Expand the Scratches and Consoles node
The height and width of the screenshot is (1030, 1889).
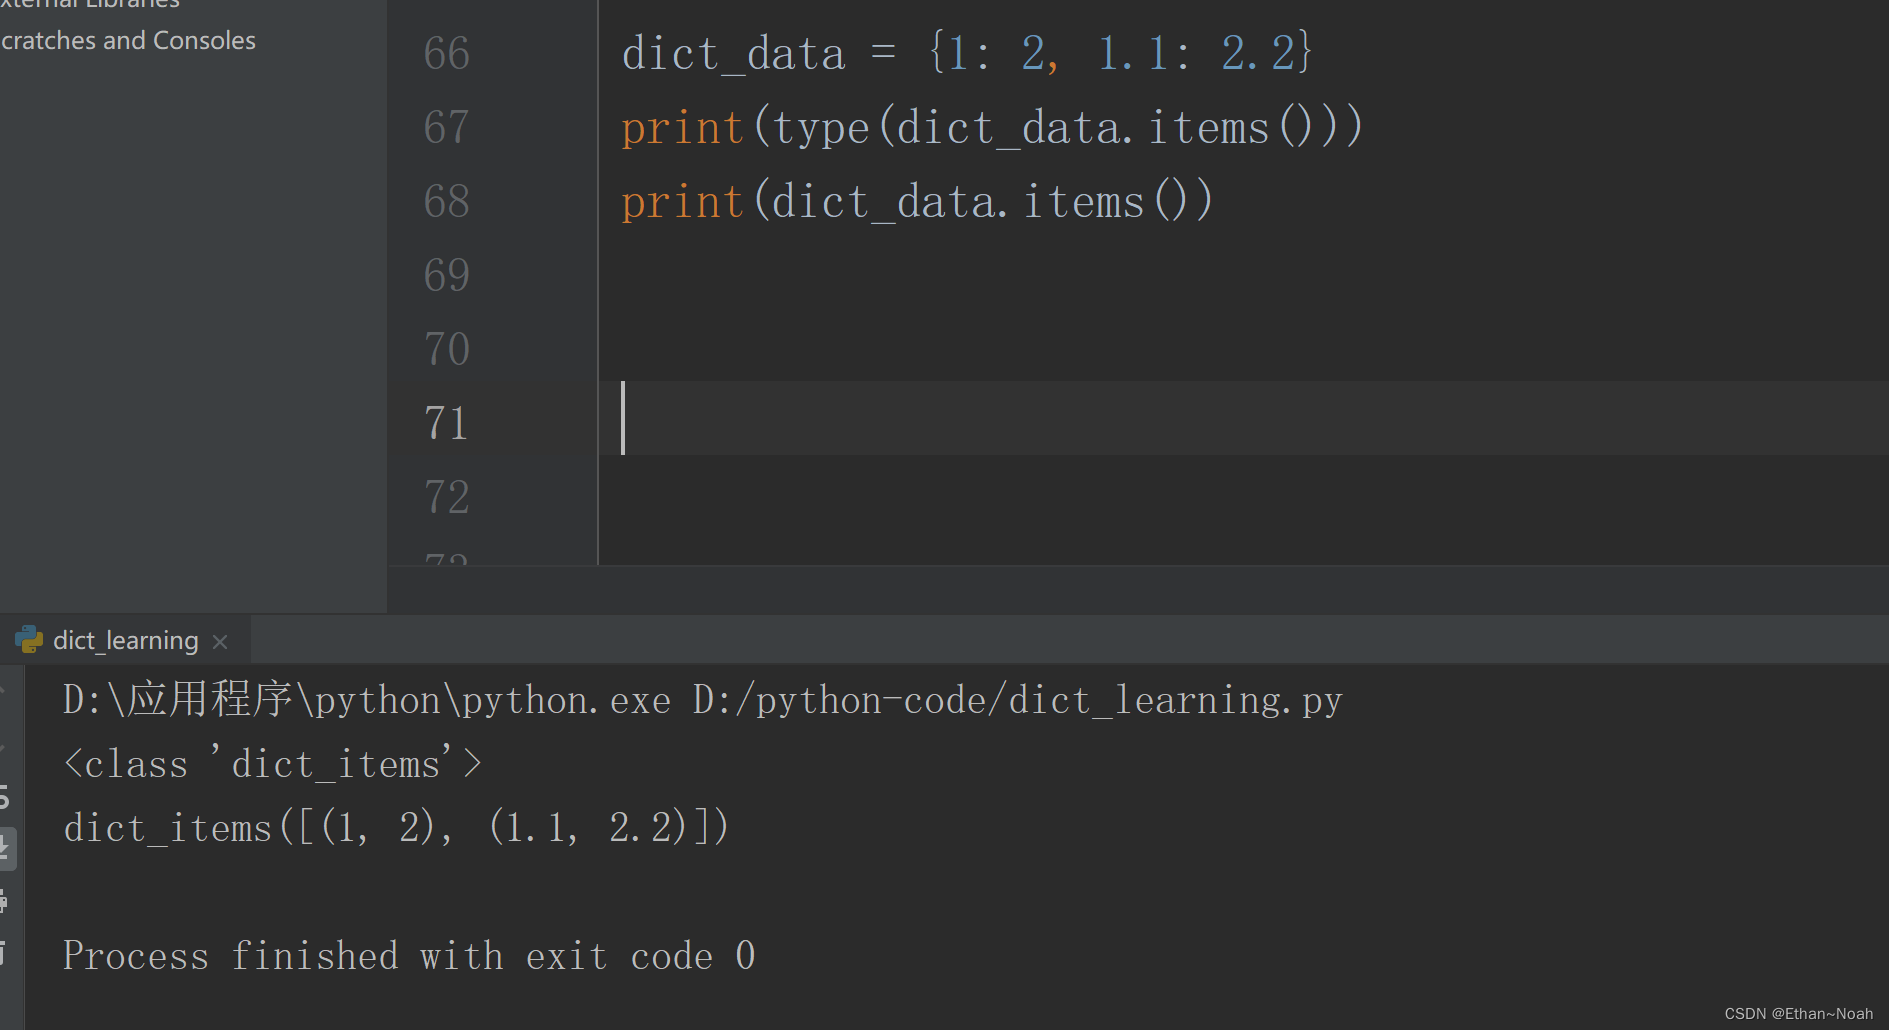(128, 41)
